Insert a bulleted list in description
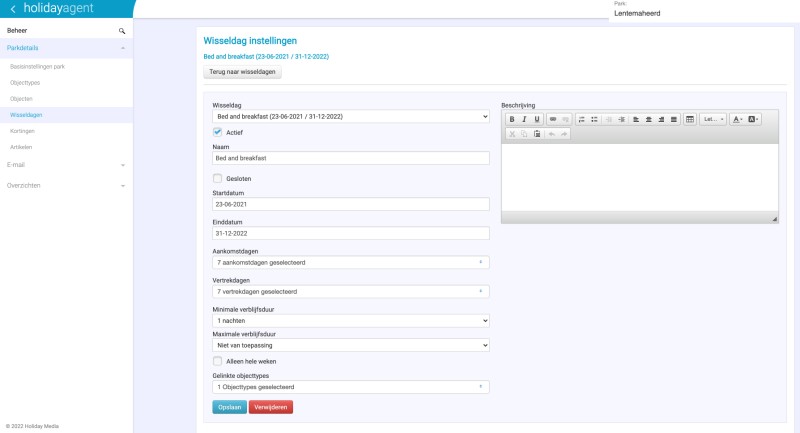Image resolution: width=800 pixels, height=433 pixels. click(x=594, y=119)
